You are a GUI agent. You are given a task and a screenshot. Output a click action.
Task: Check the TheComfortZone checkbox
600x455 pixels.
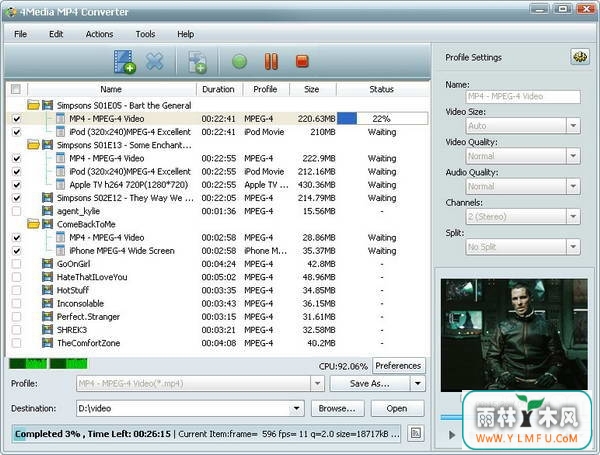coord(16,343)
